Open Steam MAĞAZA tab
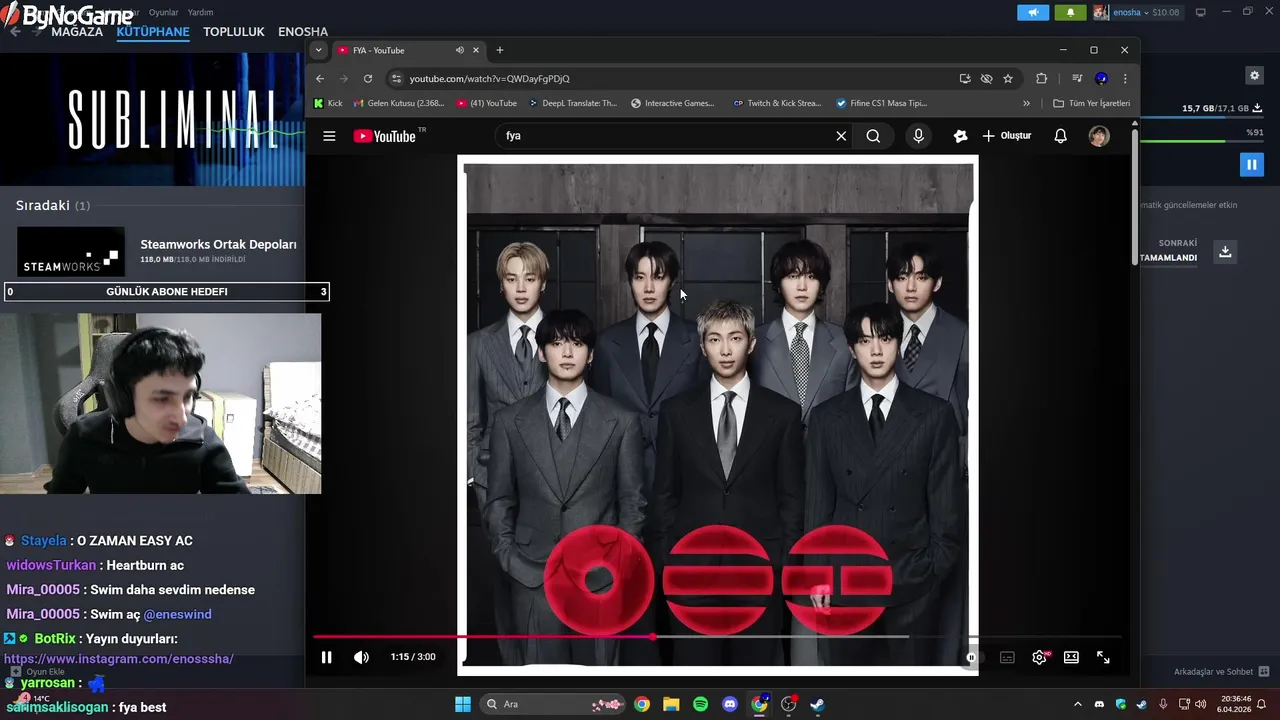The image size is (1280, 720). 77,32
